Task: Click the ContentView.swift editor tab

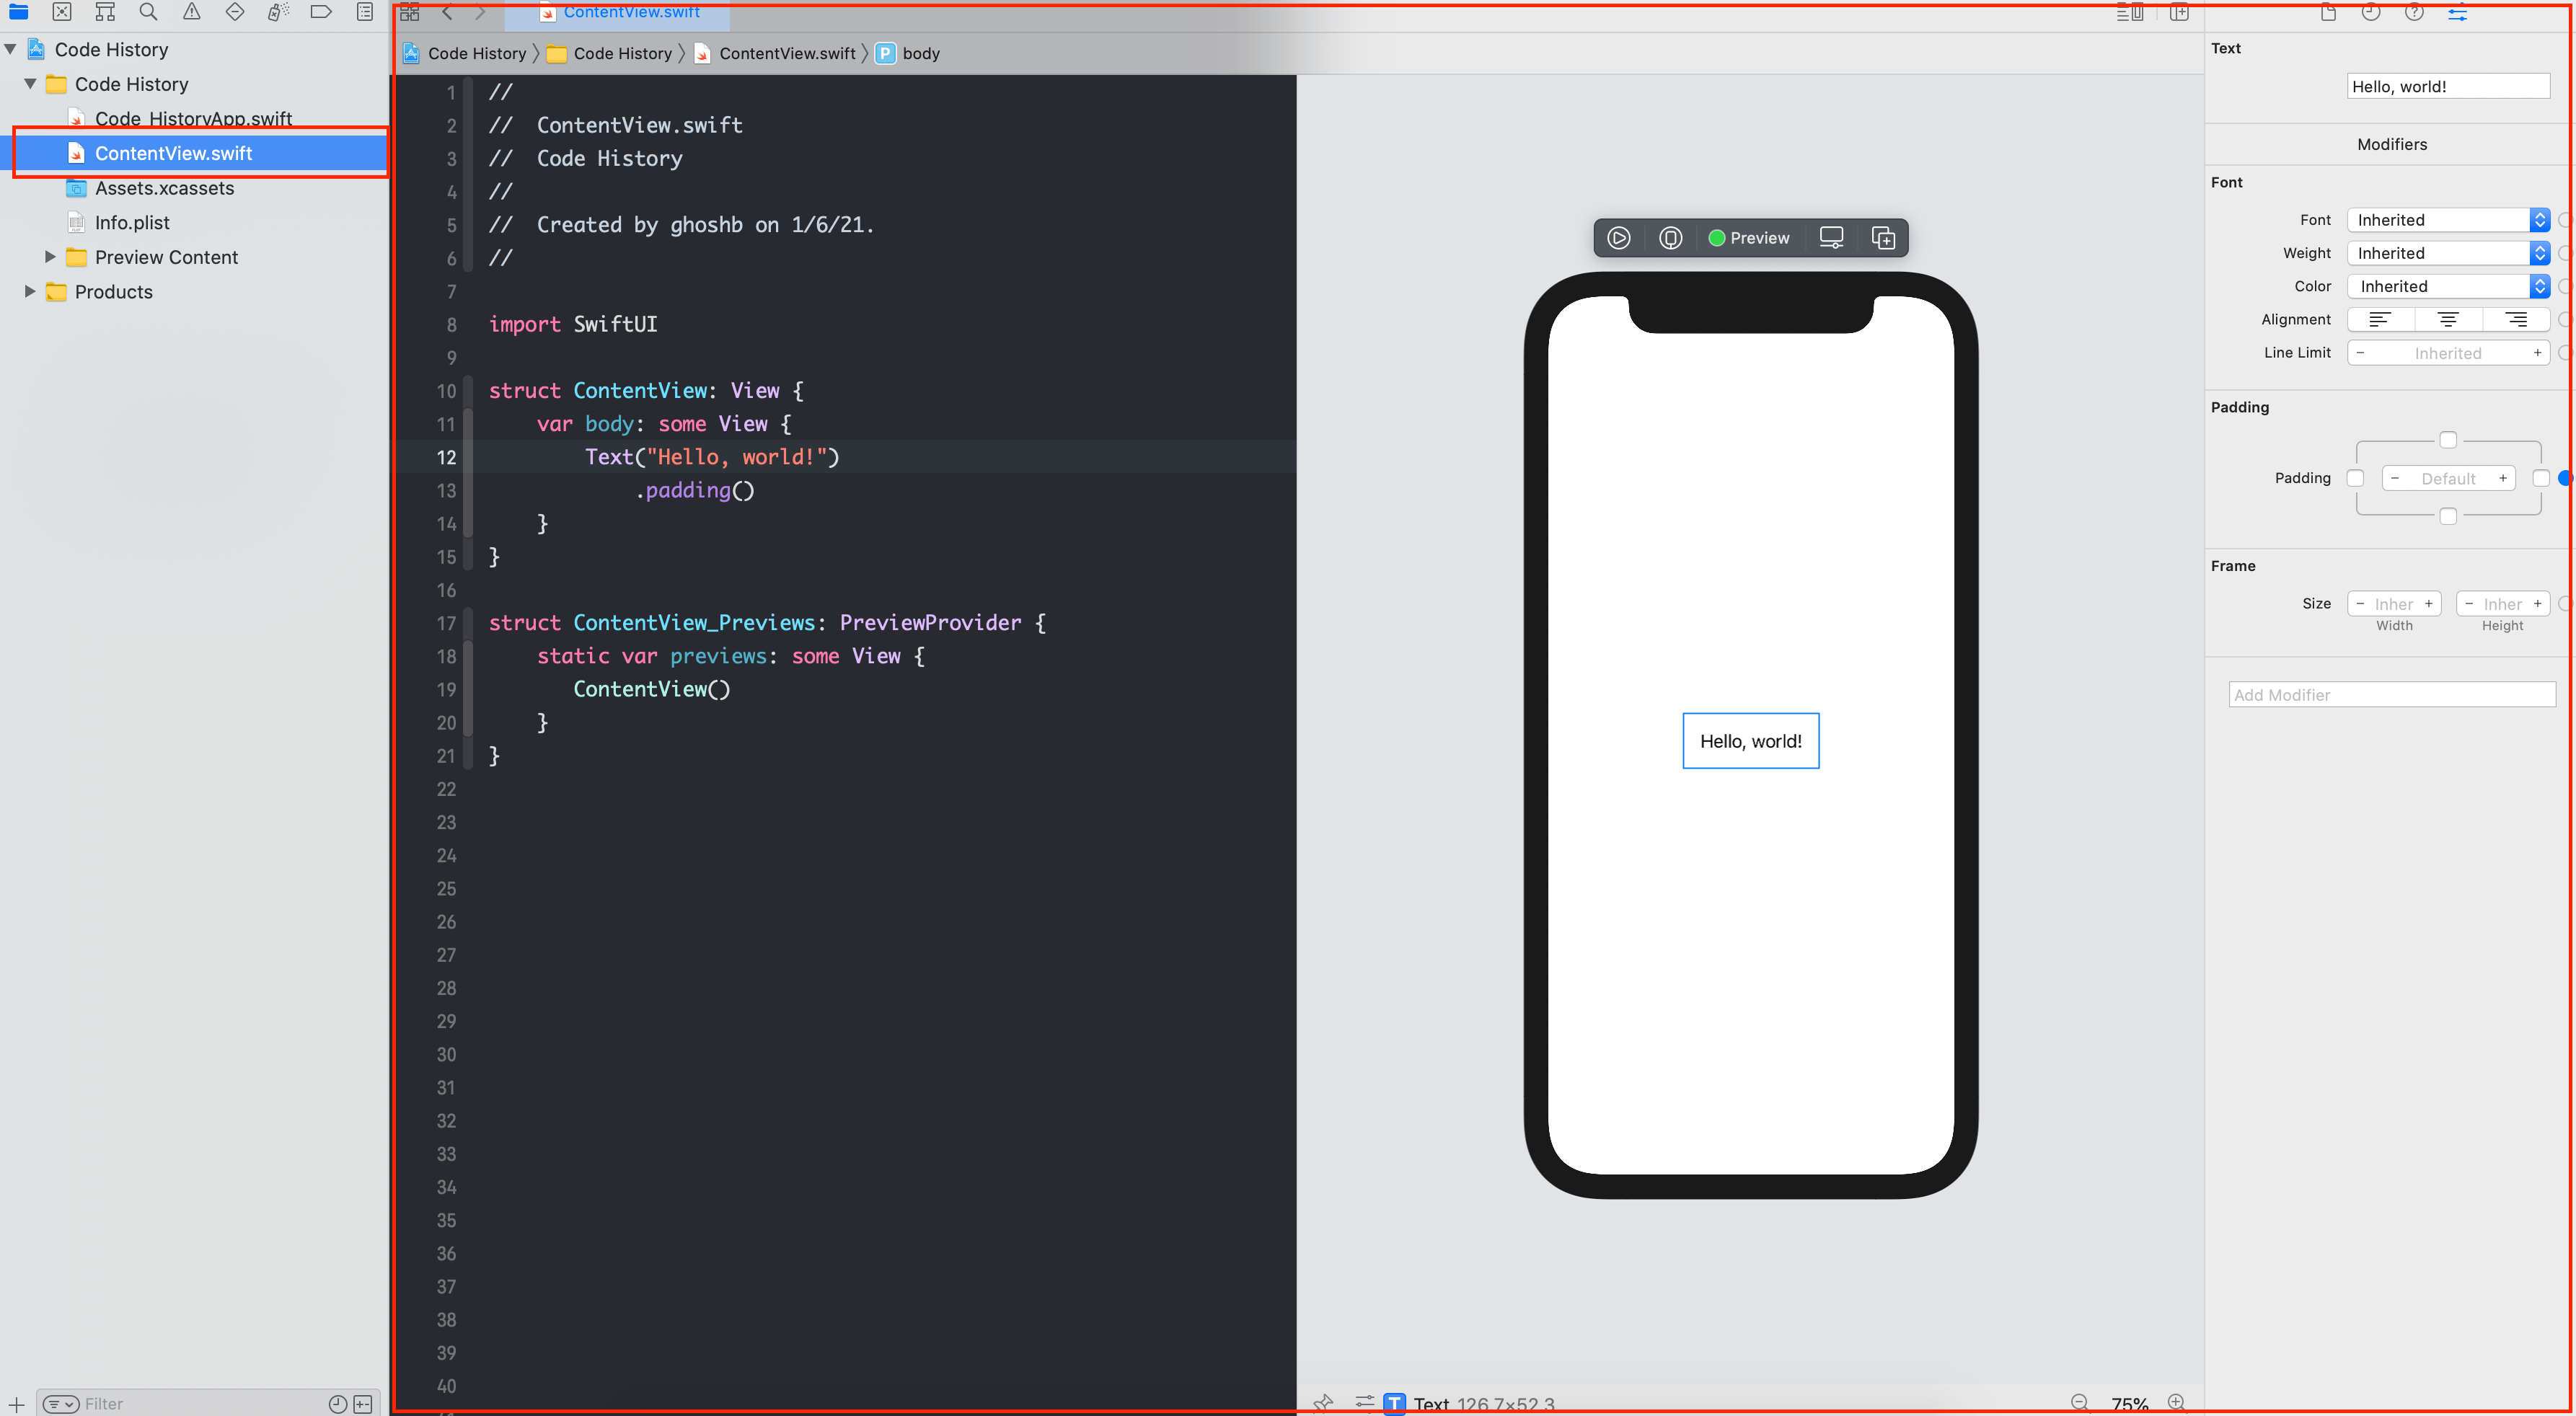Action: [x=630, y=12]
